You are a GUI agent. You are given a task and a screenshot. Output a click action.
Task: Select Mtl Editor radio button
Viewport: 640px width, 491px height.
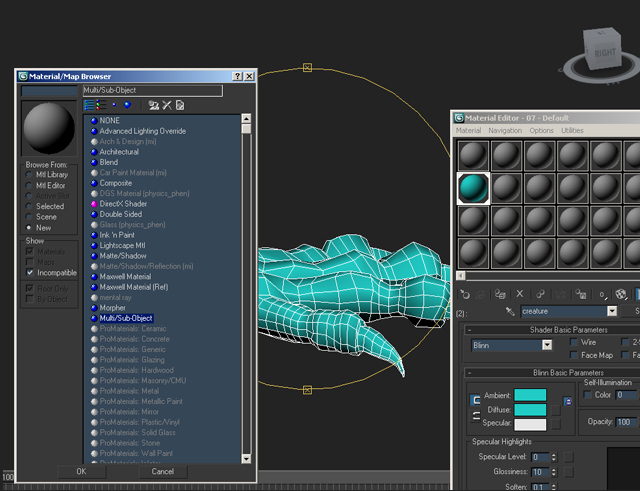click(29, 185)
